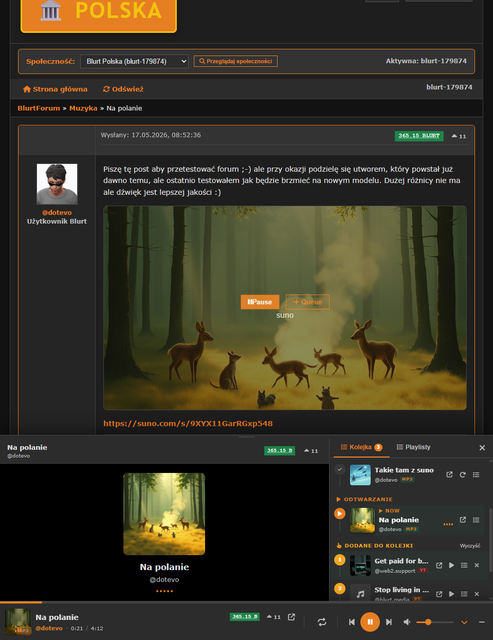Toggle checkmark on Takie tam z suno
493x640 pixels.
[x=340, y=469]
